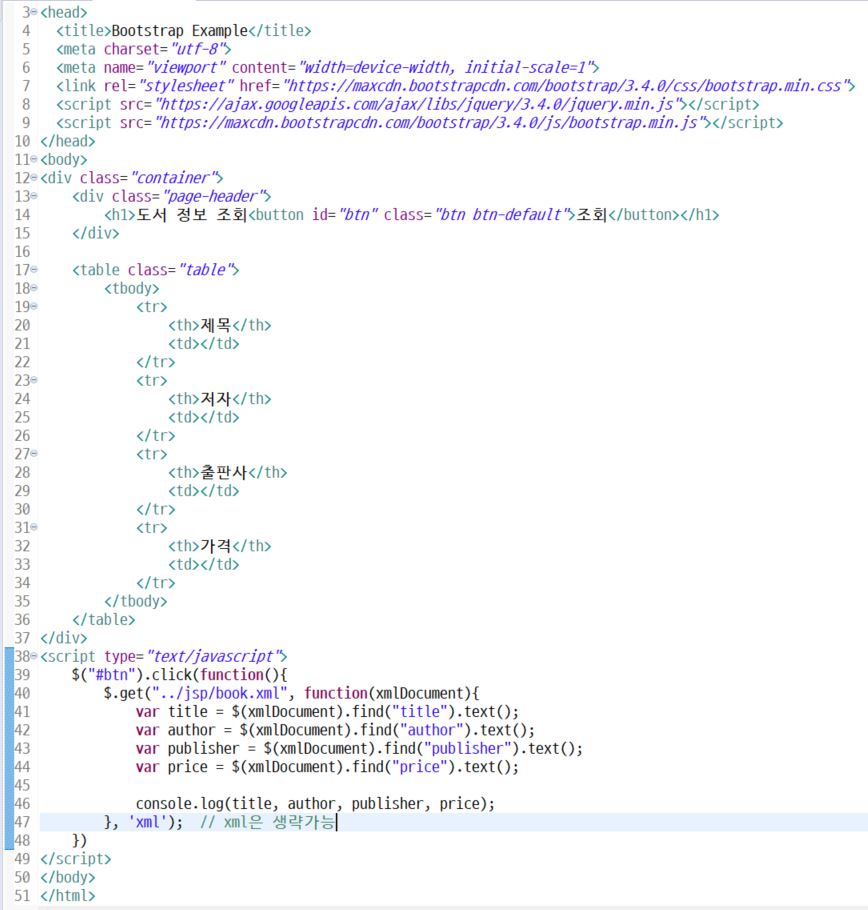Click the "../jsp/book.xml" path string
The image size is (868, 910).
(220, 694)
